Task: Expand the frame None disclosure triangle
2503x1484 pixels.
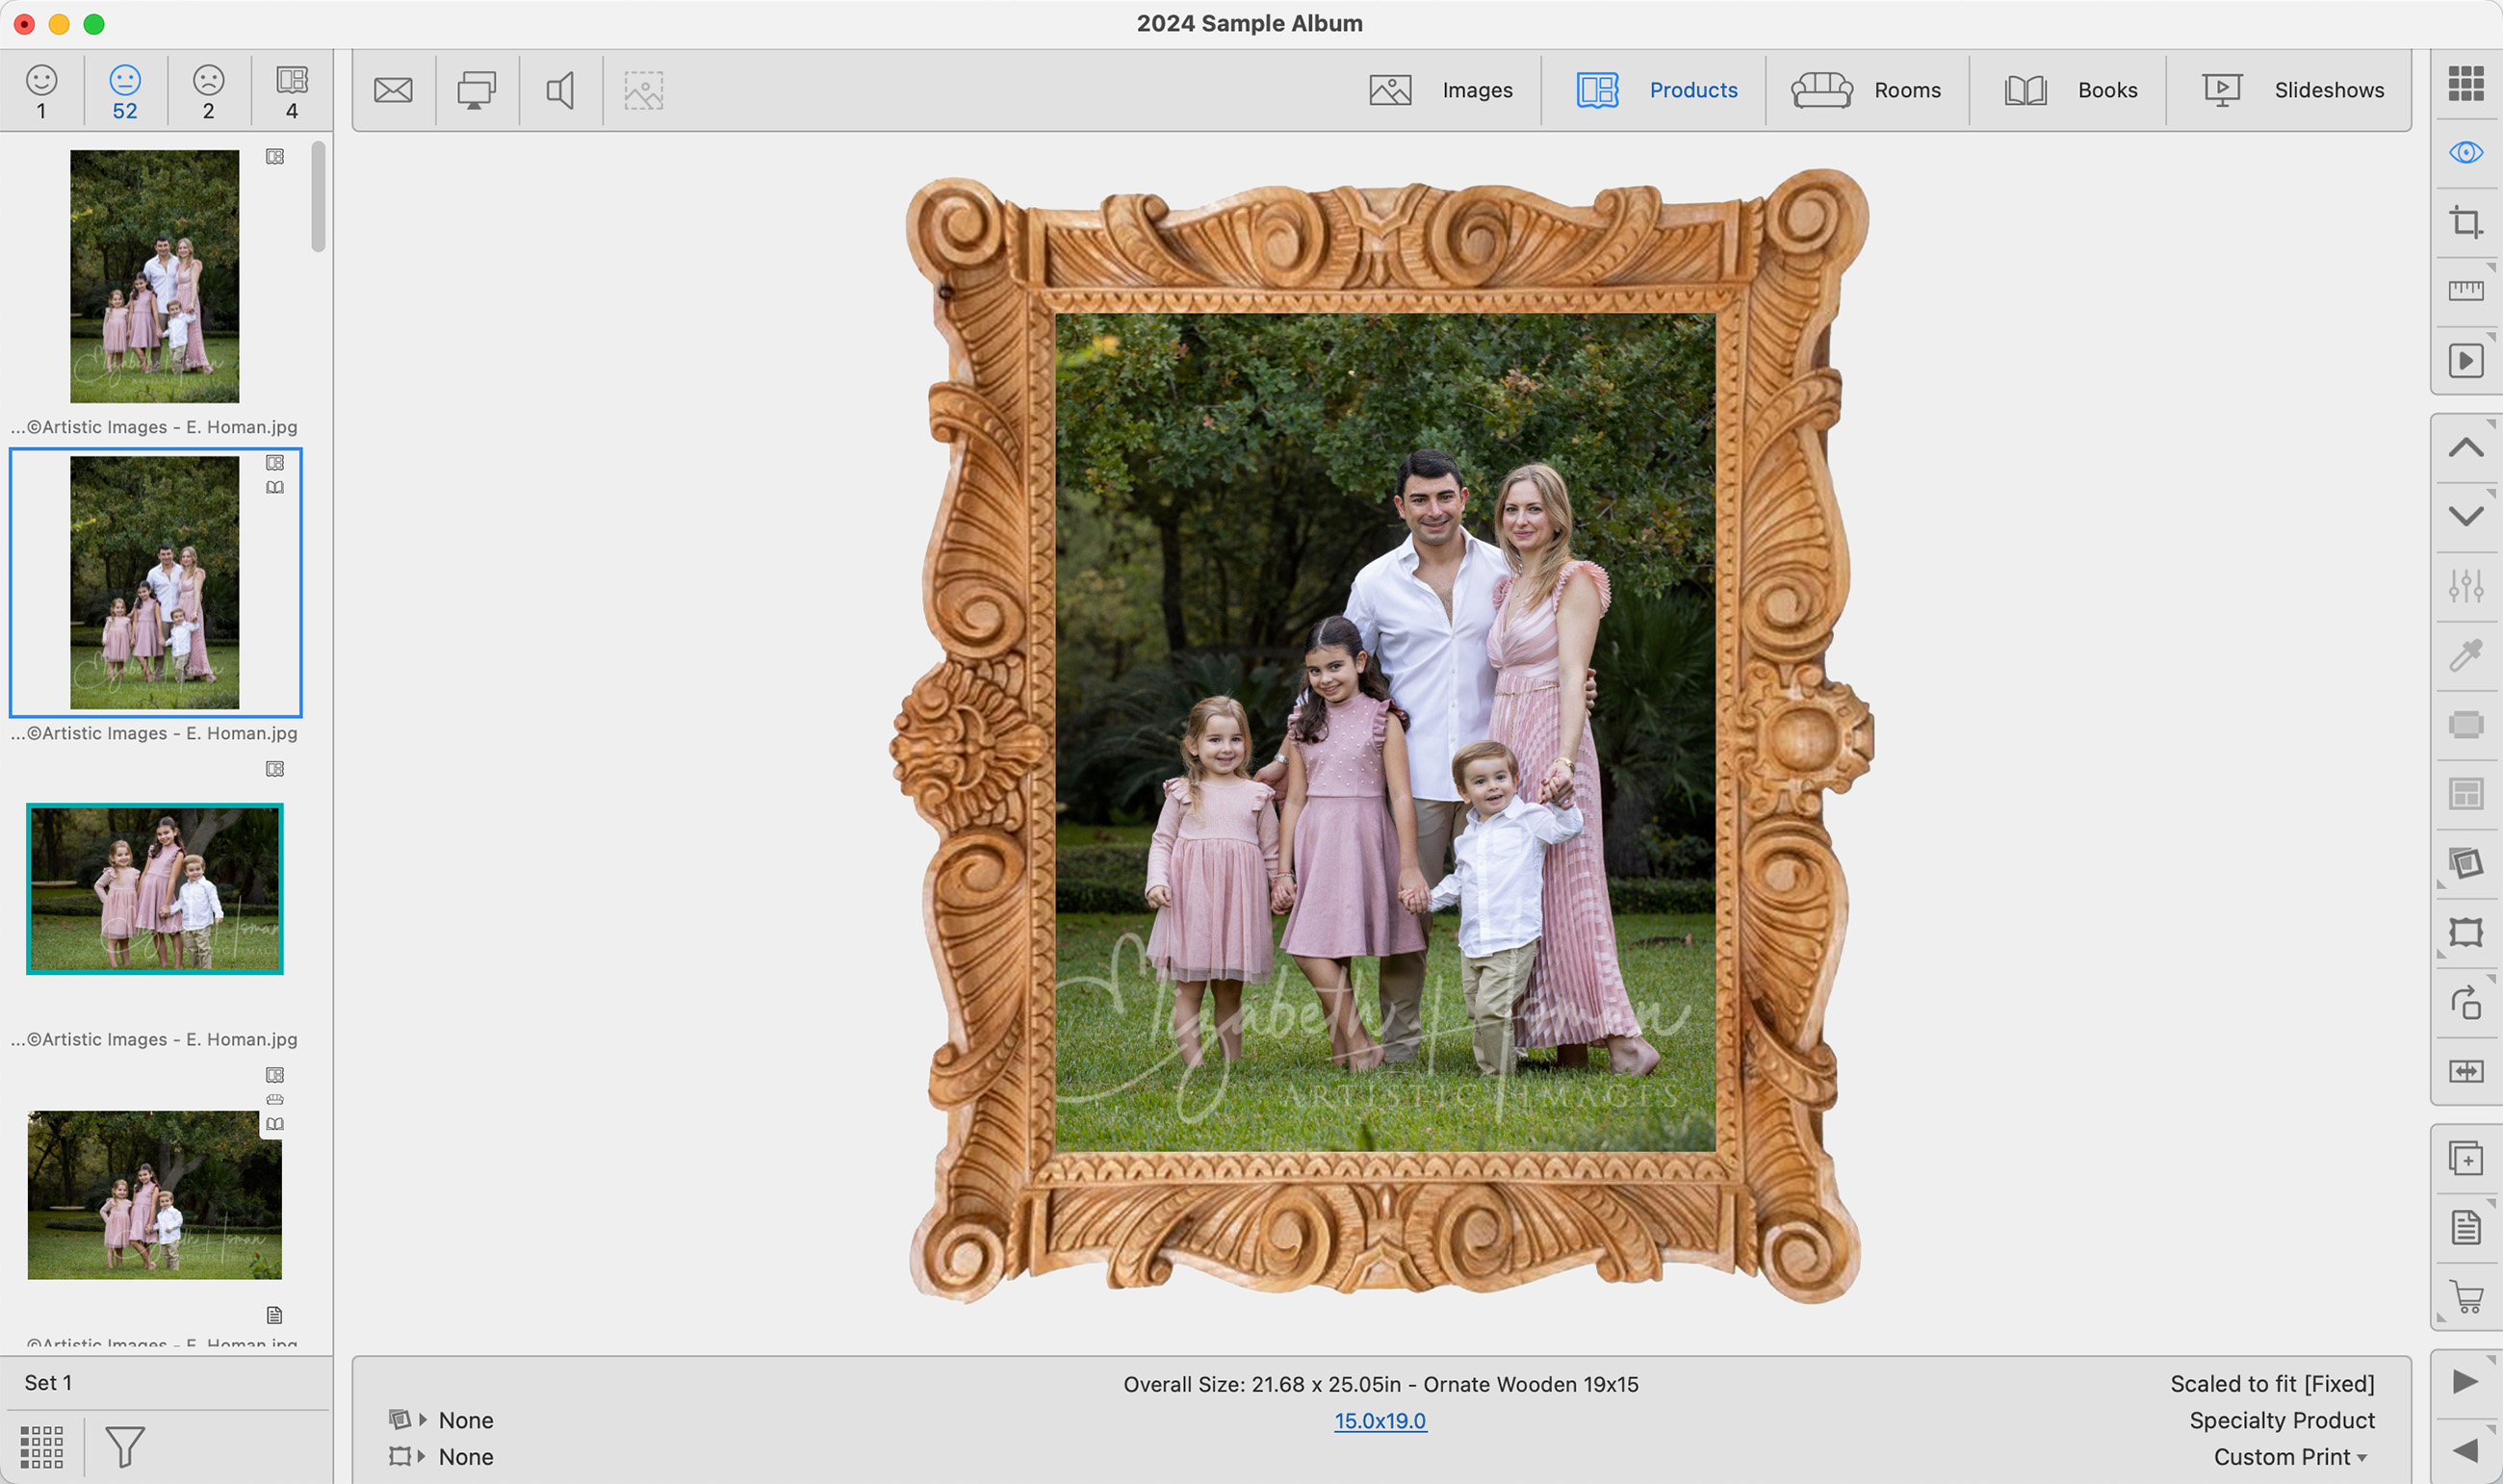Action: coord(423,1456)
